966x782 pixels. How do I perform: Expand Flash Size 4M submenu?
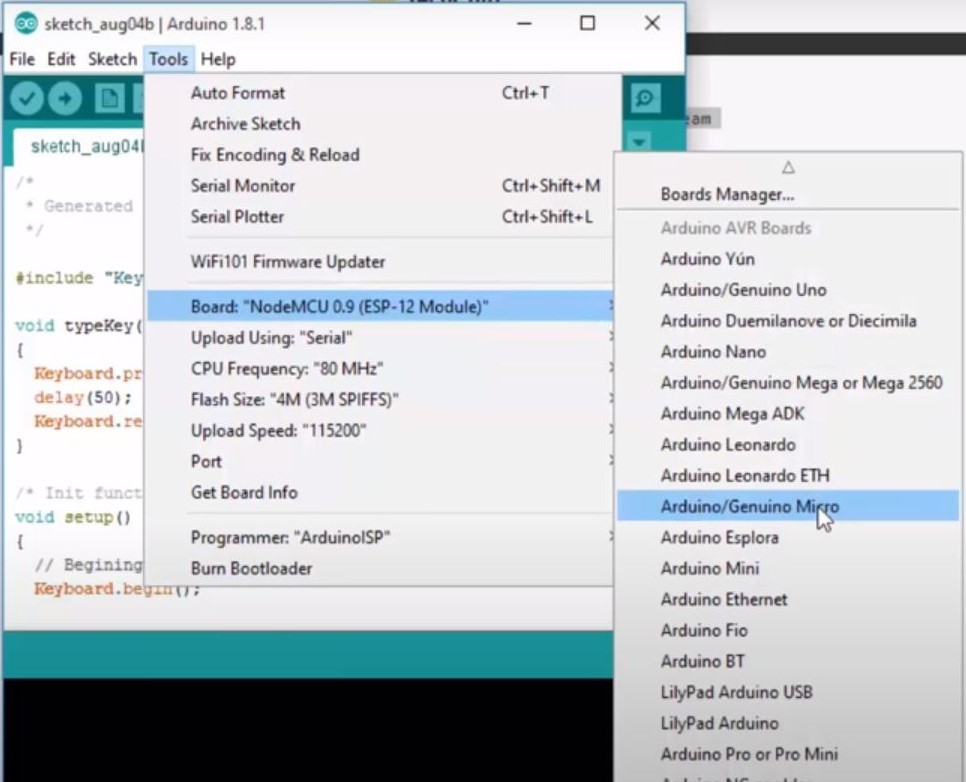click(381, 399)
